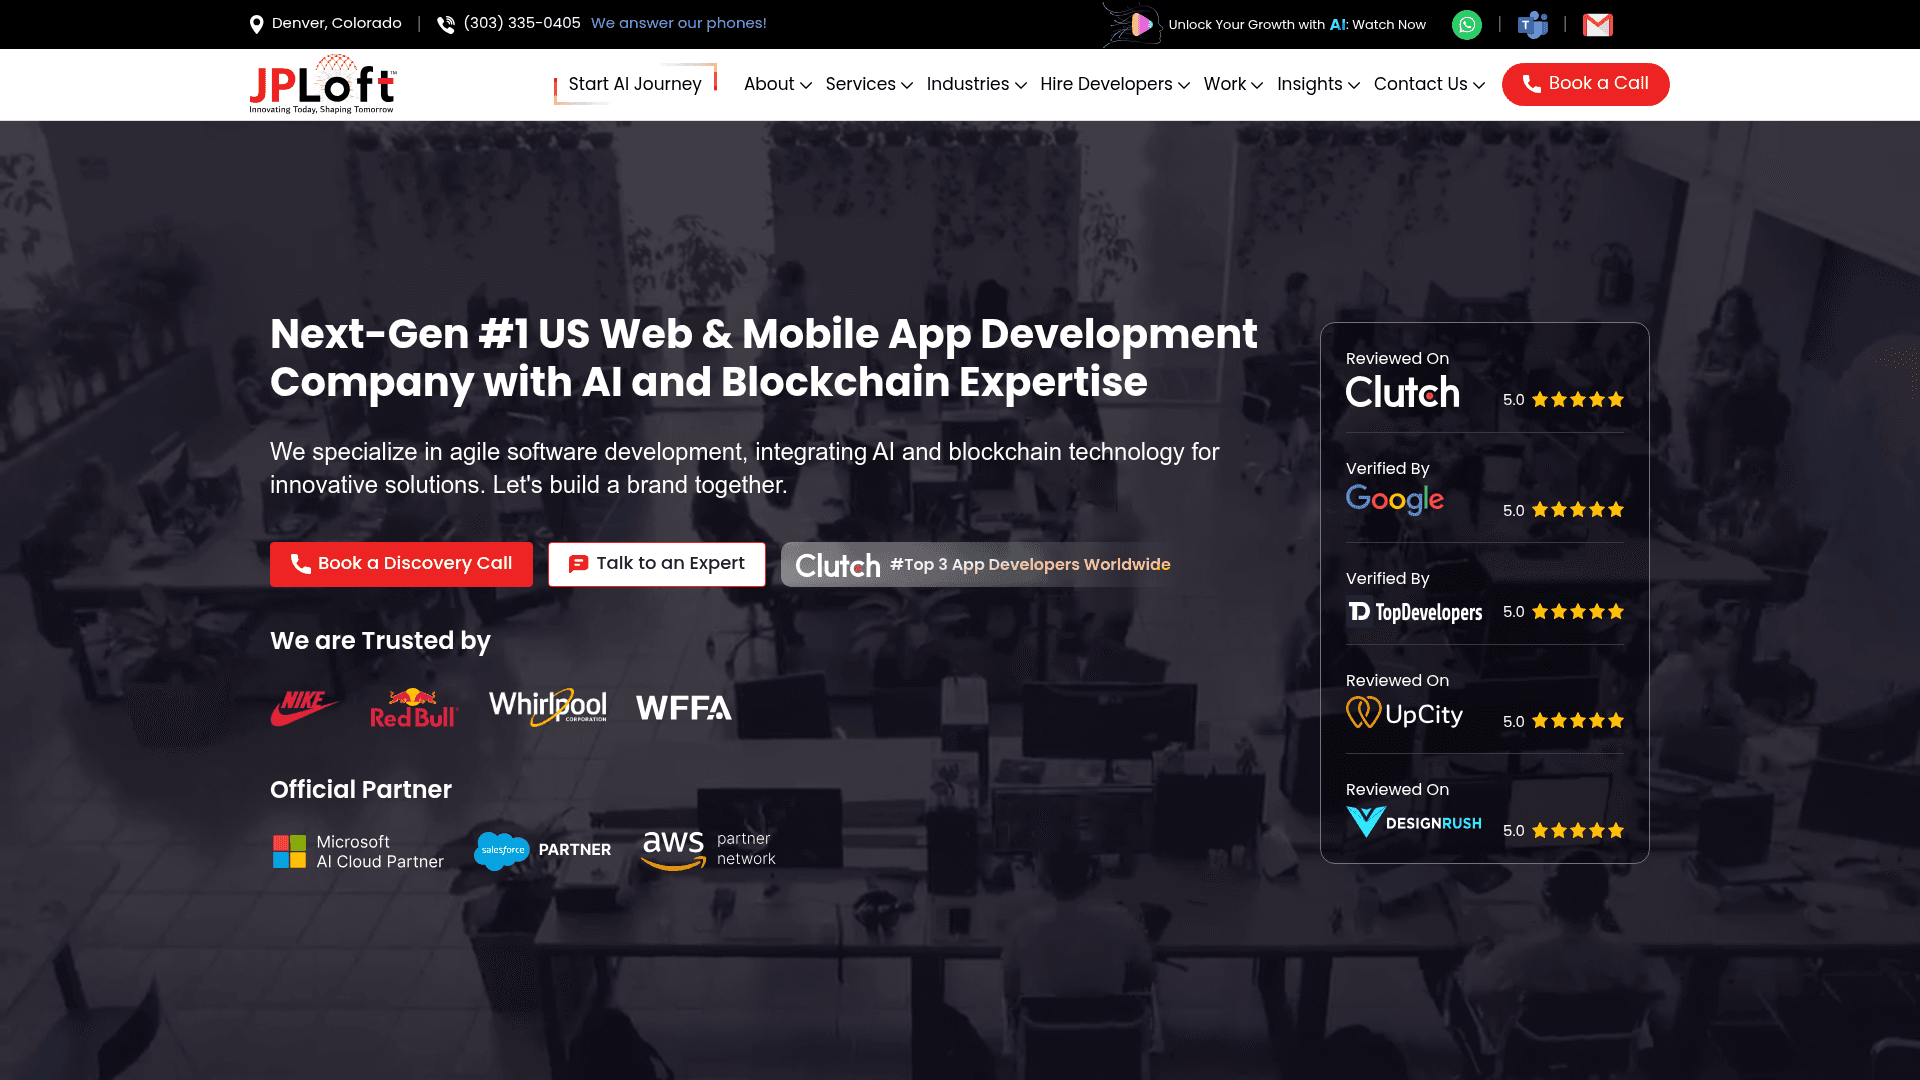Click the JPLoft logo

[x=321, y=83]
